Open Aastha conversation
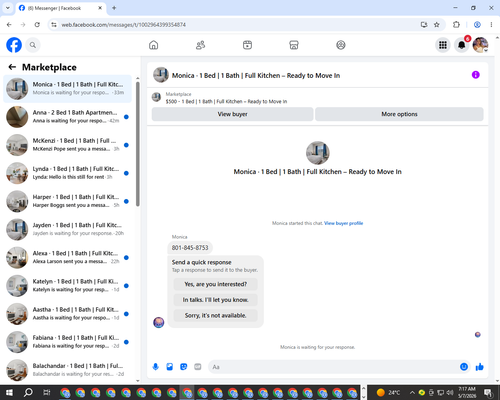Viewport: 500px width, 400px height. click(67, 314)
